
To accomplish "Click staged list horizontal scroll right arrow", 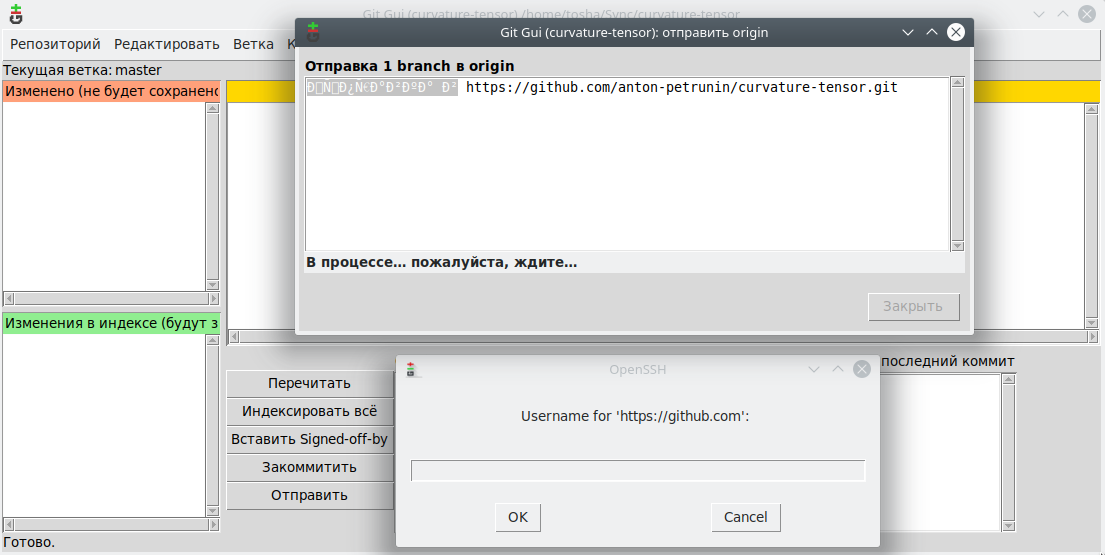I will (x=214, y=525).
